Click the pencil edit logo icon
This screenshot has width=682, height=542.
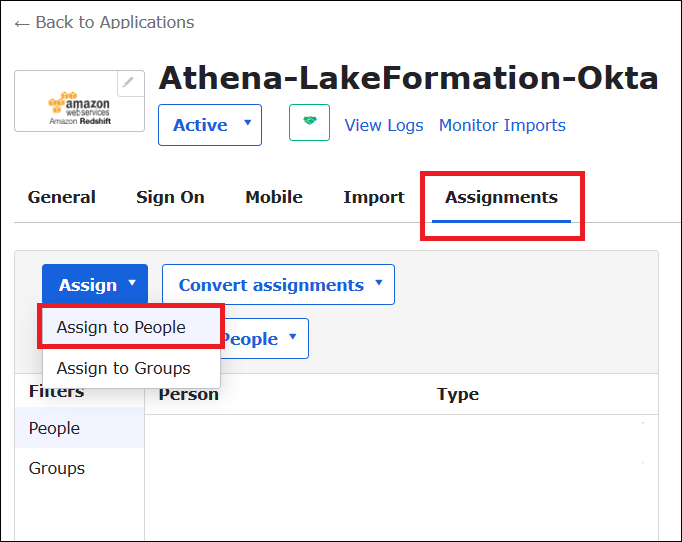pyautogui.click(x=130, y=83)
